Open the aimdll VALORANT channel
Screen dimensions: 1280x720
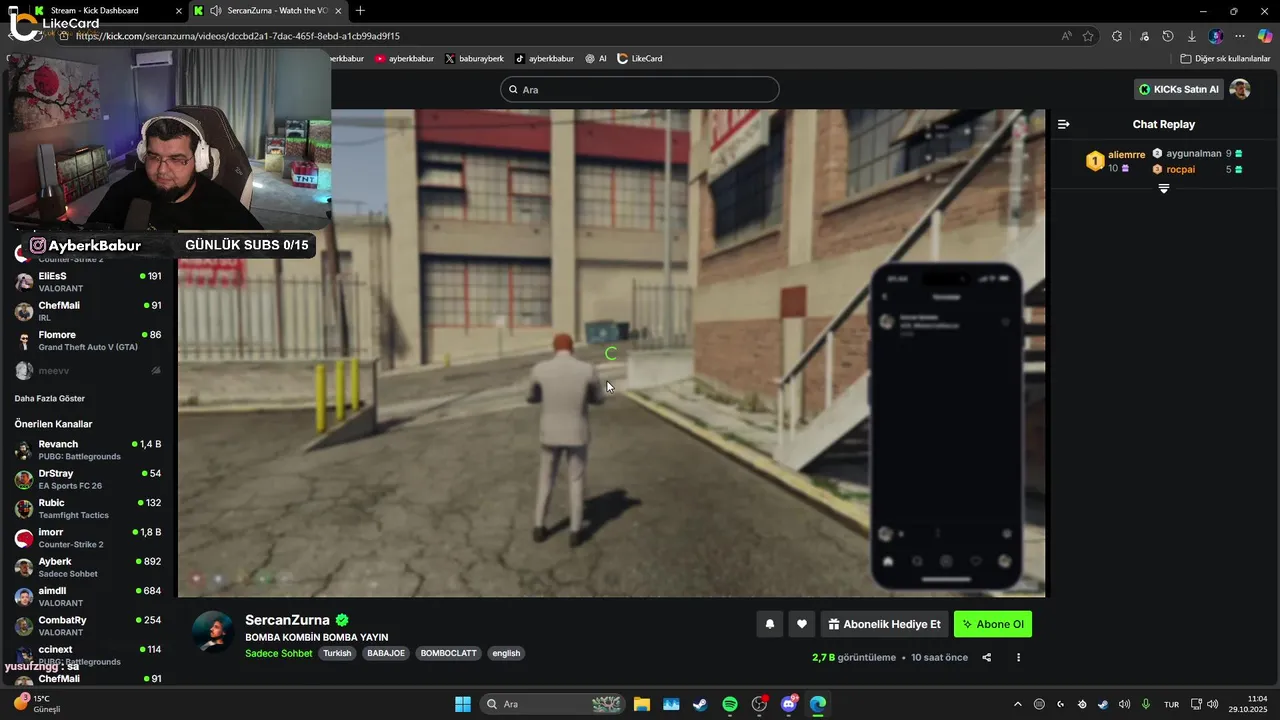click(88, 596)
